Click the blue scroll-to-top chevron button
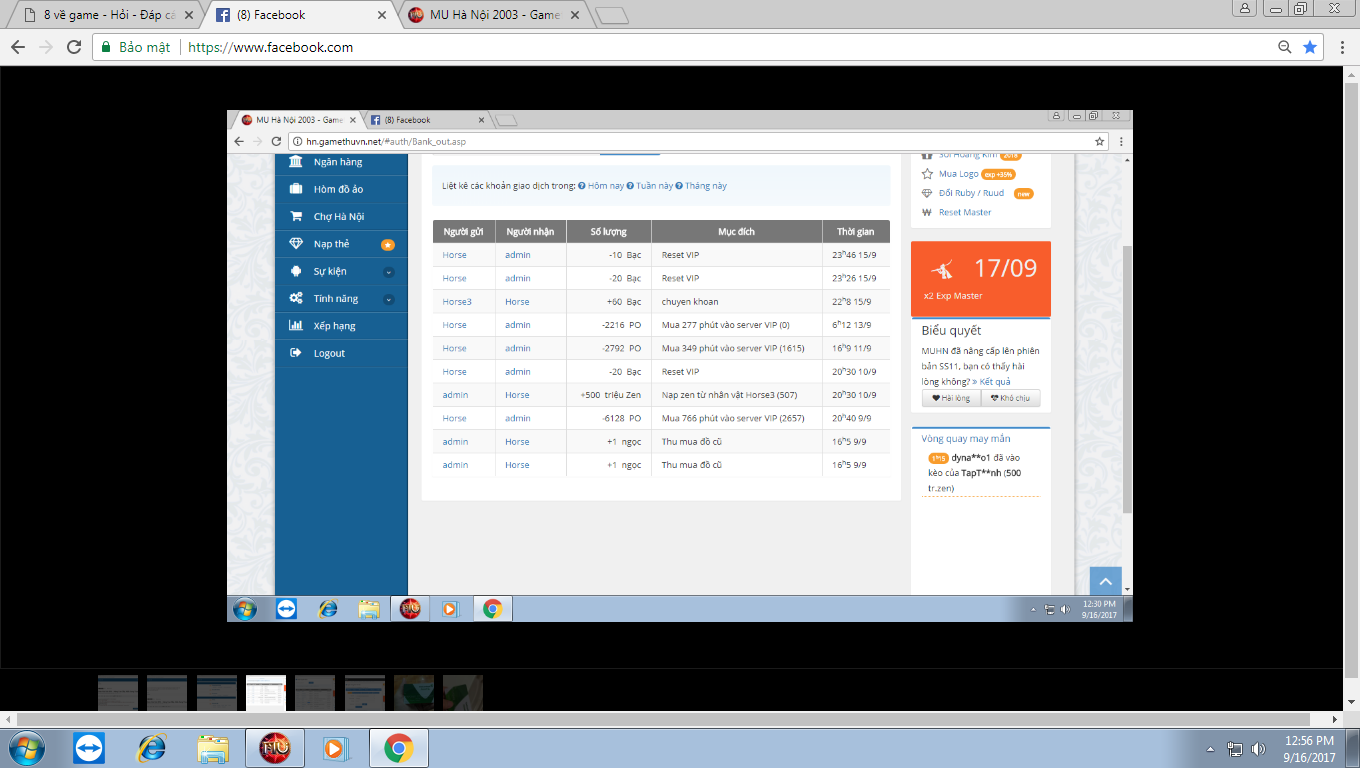 1105,581
